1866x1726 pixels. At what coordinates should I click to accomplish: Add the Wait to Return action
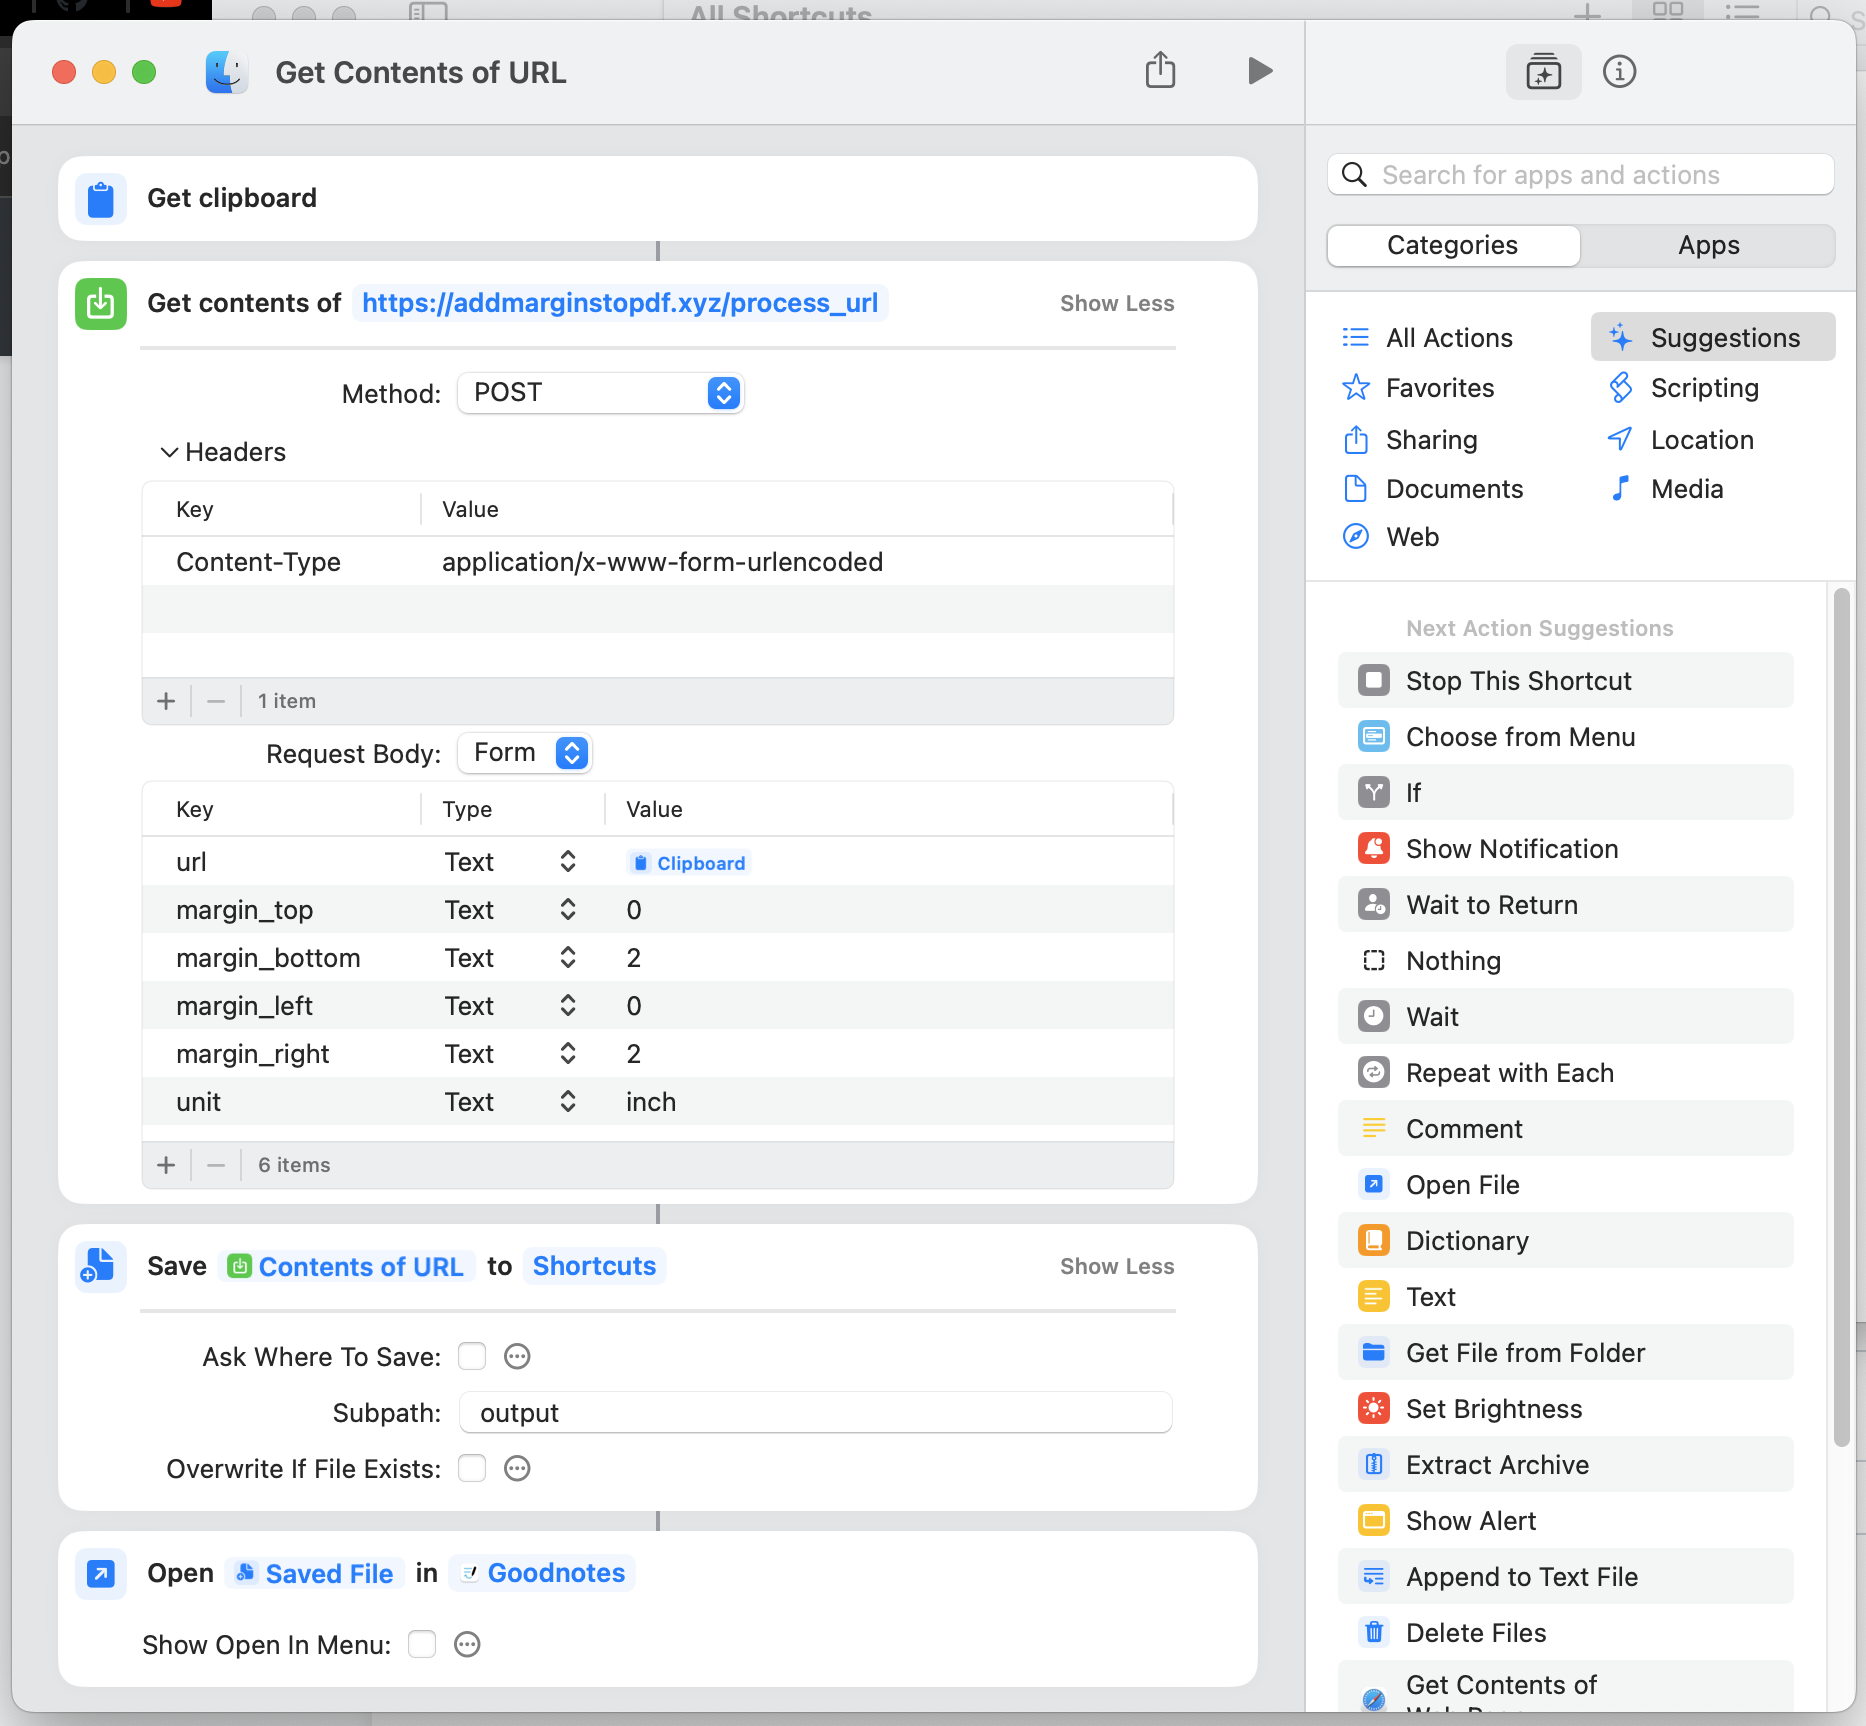[x=1565, y=905]
